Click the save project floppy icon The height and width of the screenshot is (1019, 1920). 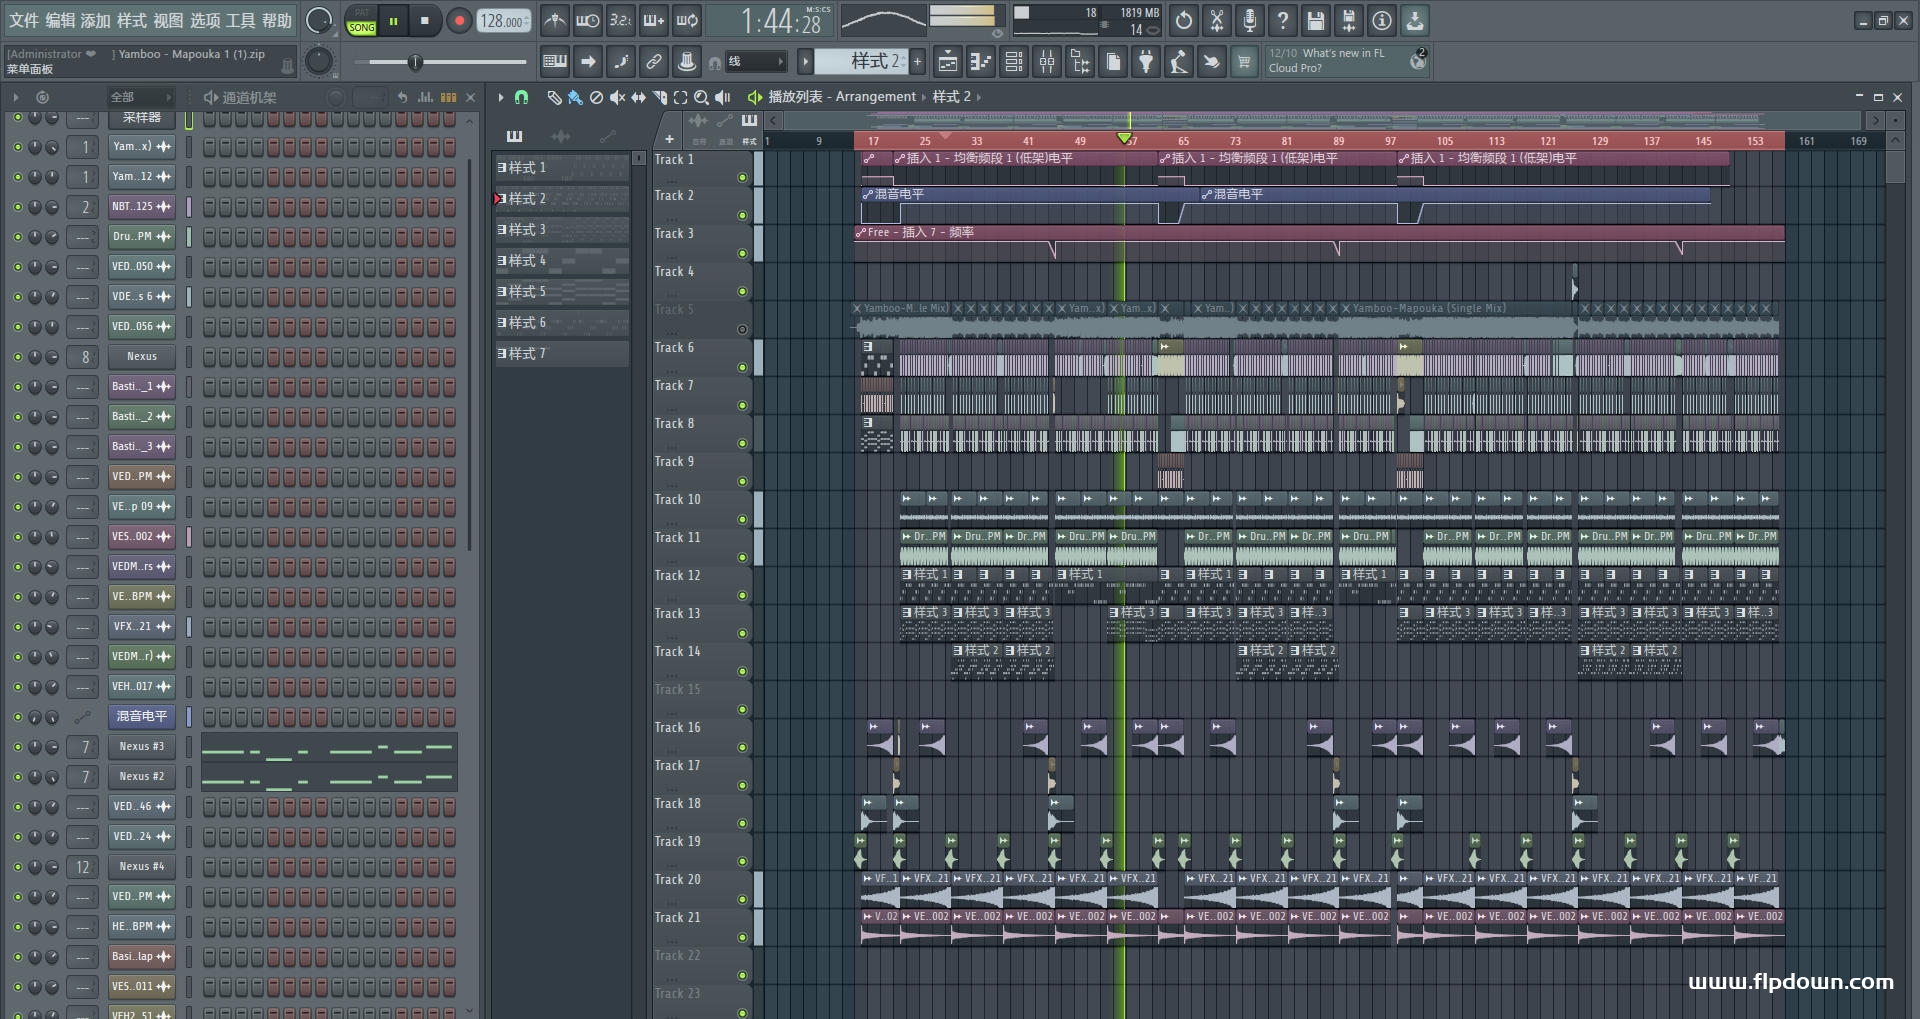[1316, 20]
